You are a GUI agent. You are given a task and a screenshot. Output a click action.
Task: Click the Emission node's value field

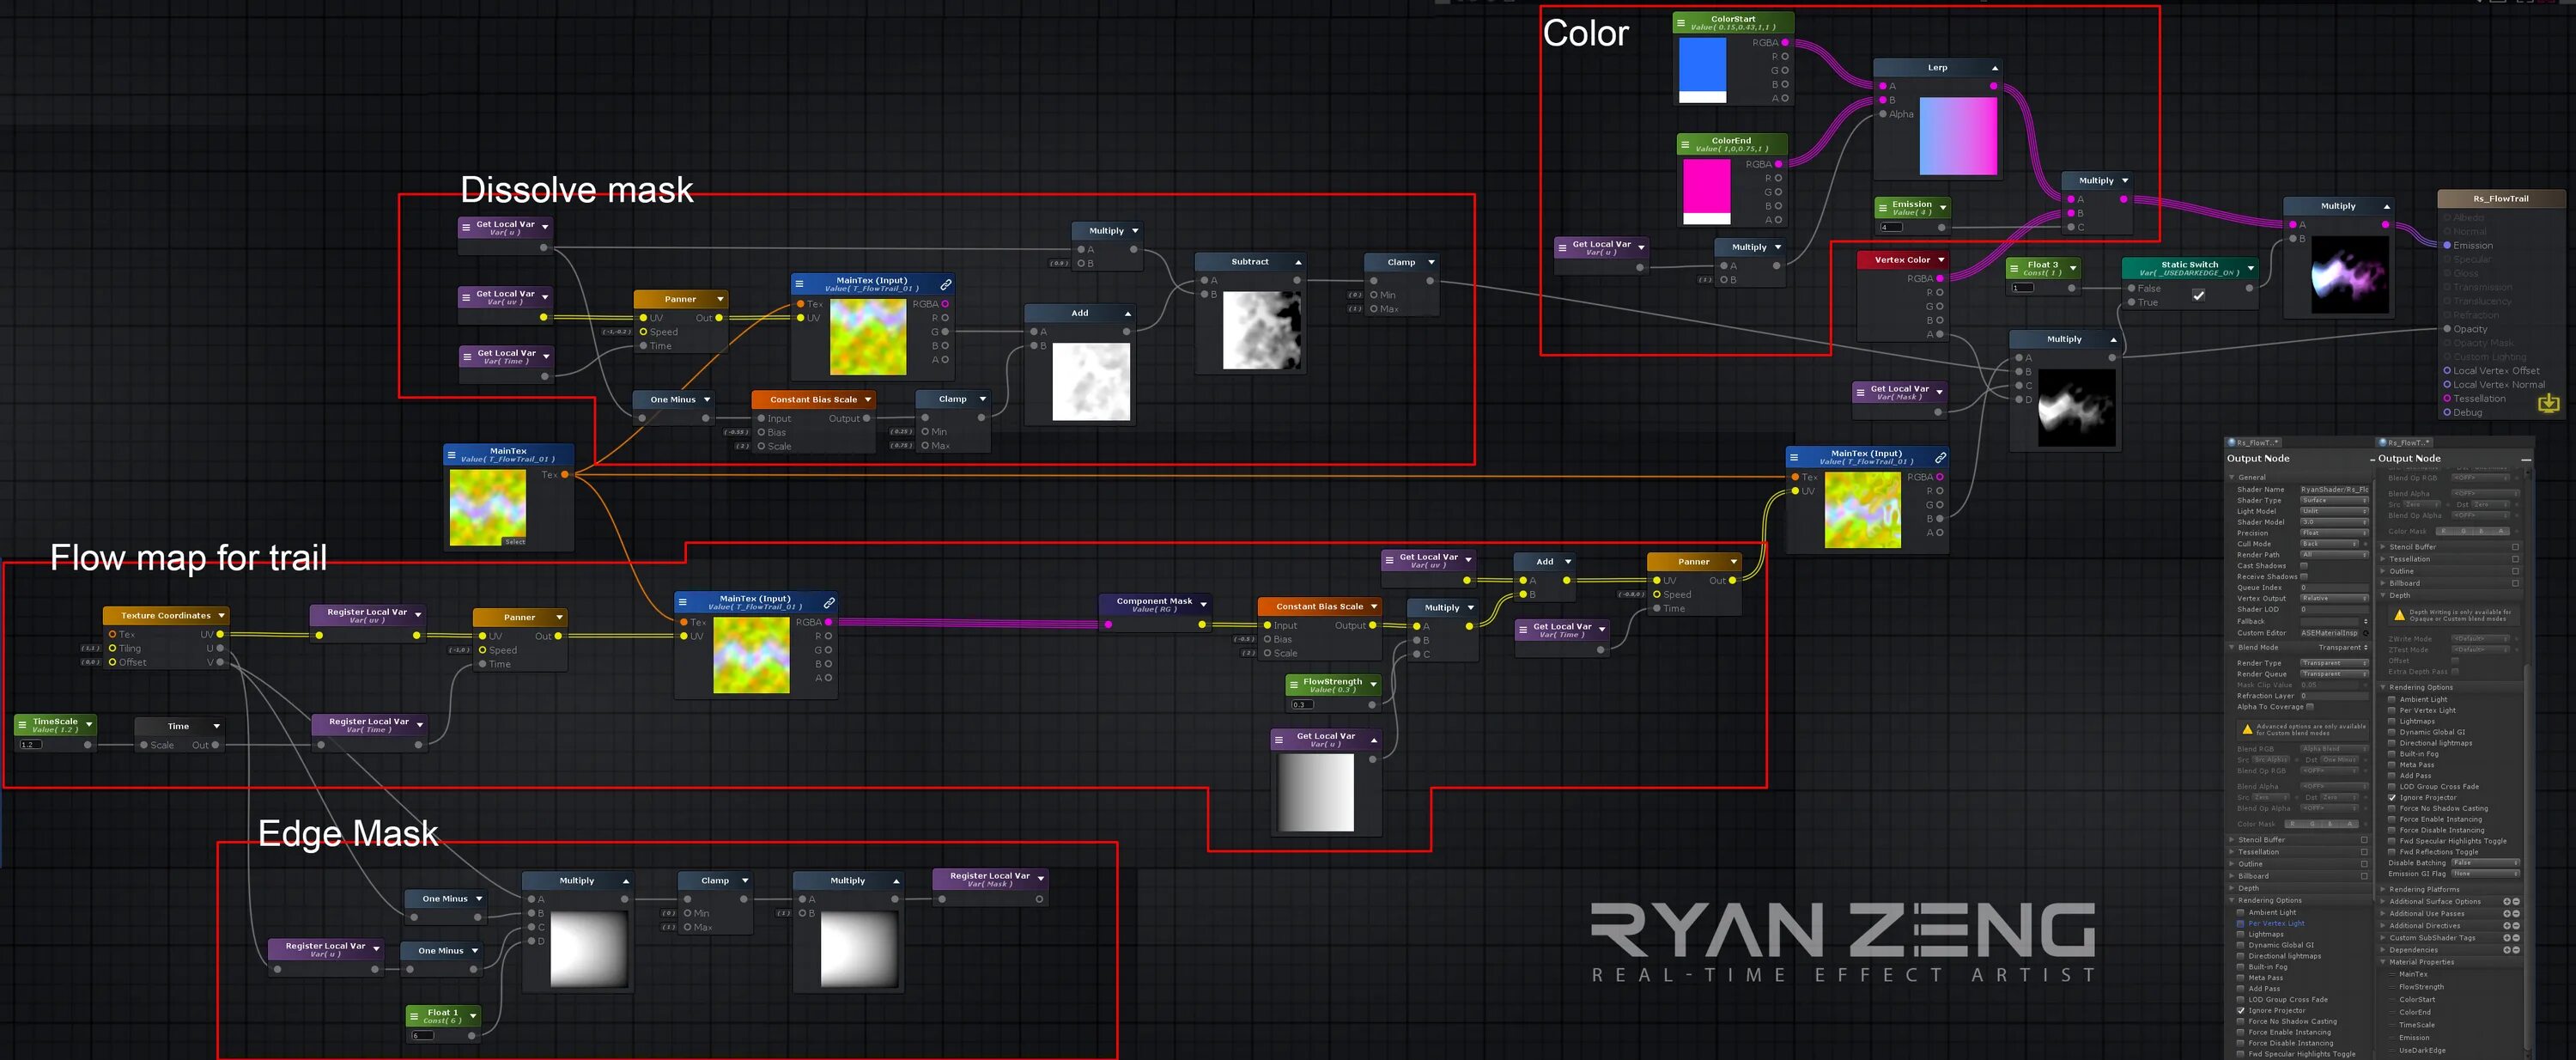(x=1890, y=227)
